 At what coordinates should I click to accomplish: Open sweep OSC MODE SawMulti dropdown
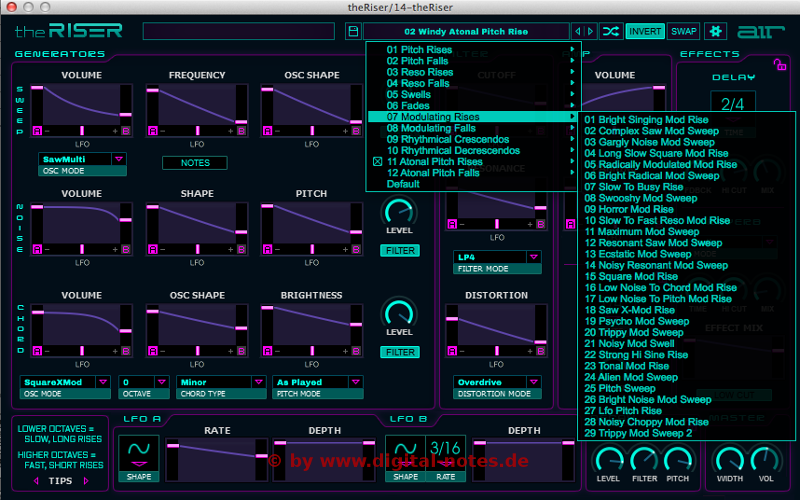(x=82, y=159)
